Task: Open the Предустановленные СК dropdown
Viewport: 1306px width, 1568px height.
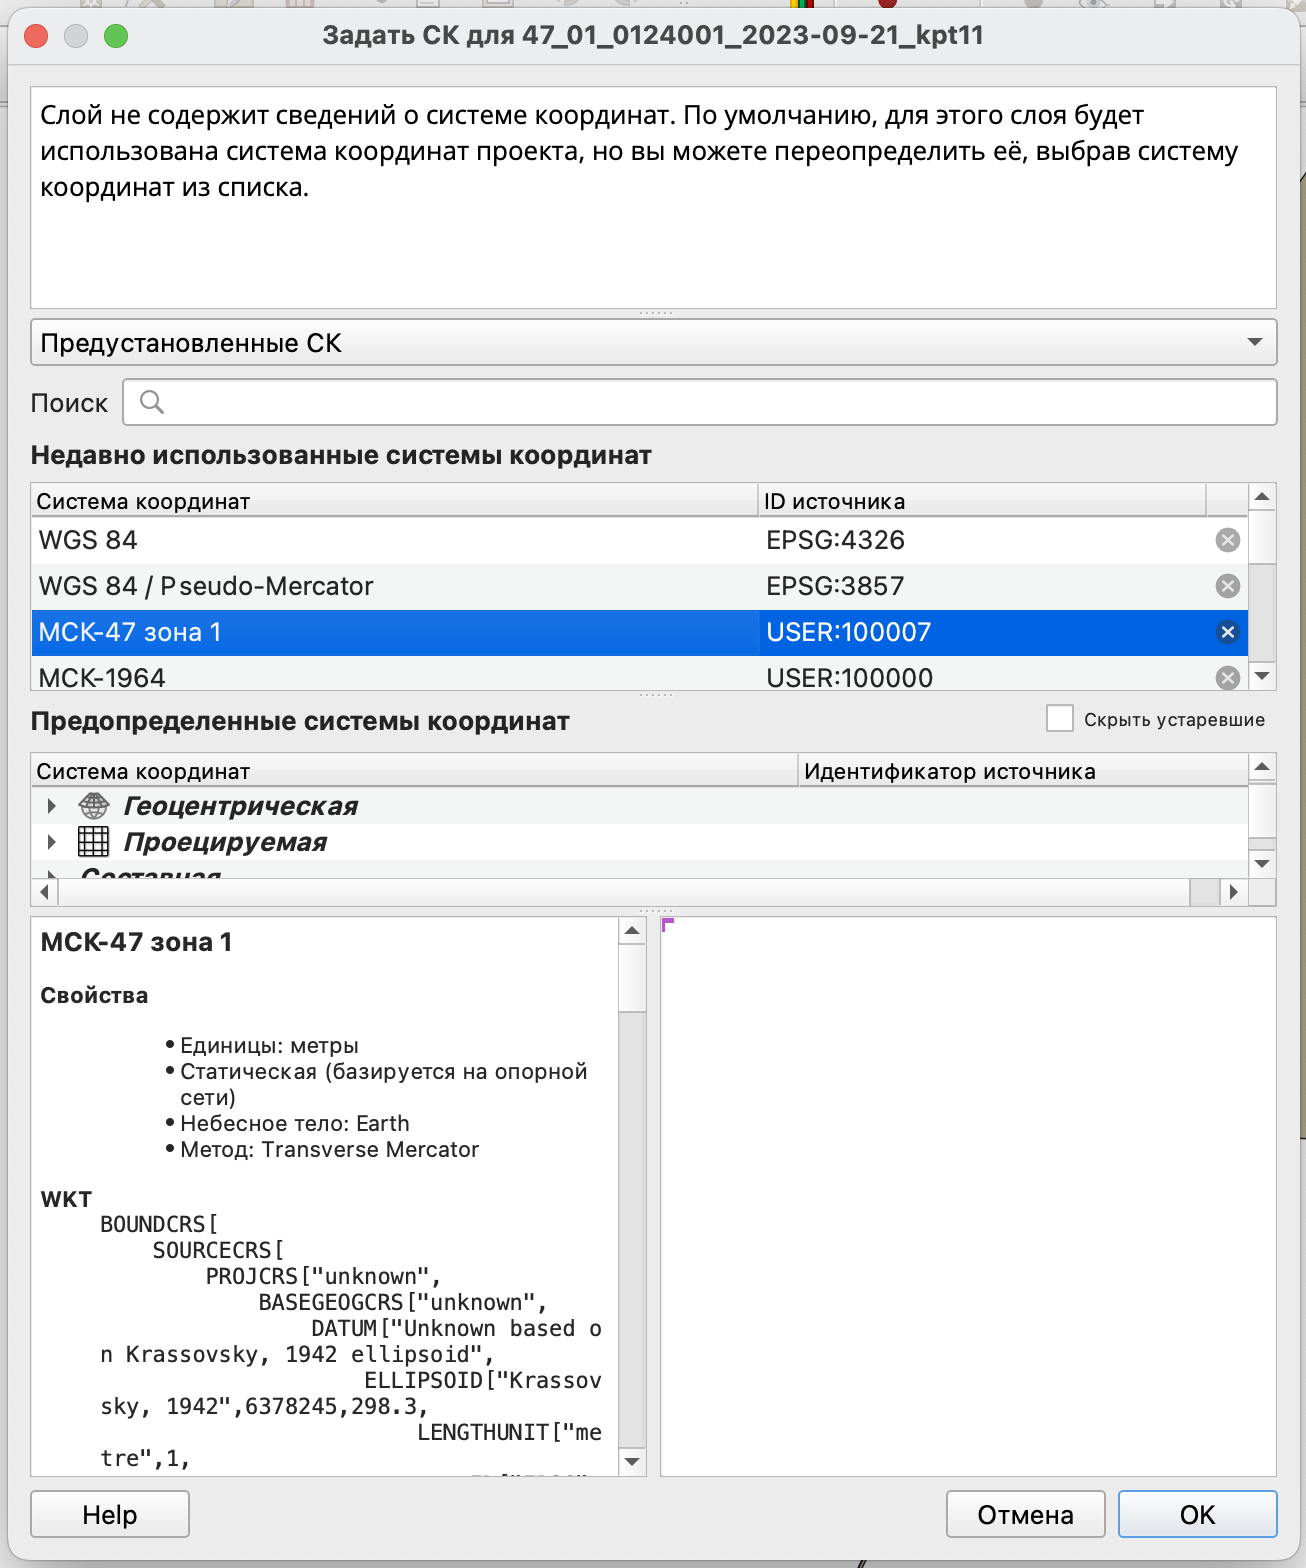Action: click(653, 343)
